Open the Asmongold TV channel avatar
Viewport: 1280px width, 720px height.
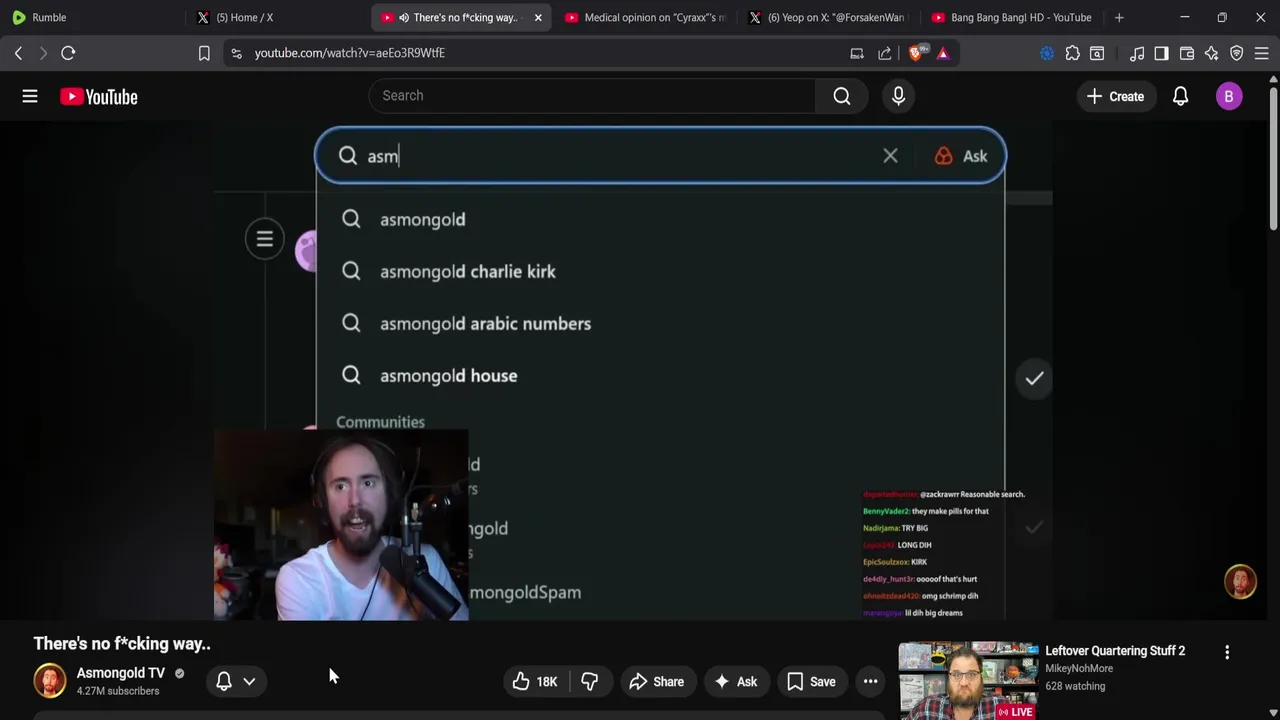coord(50,681)
